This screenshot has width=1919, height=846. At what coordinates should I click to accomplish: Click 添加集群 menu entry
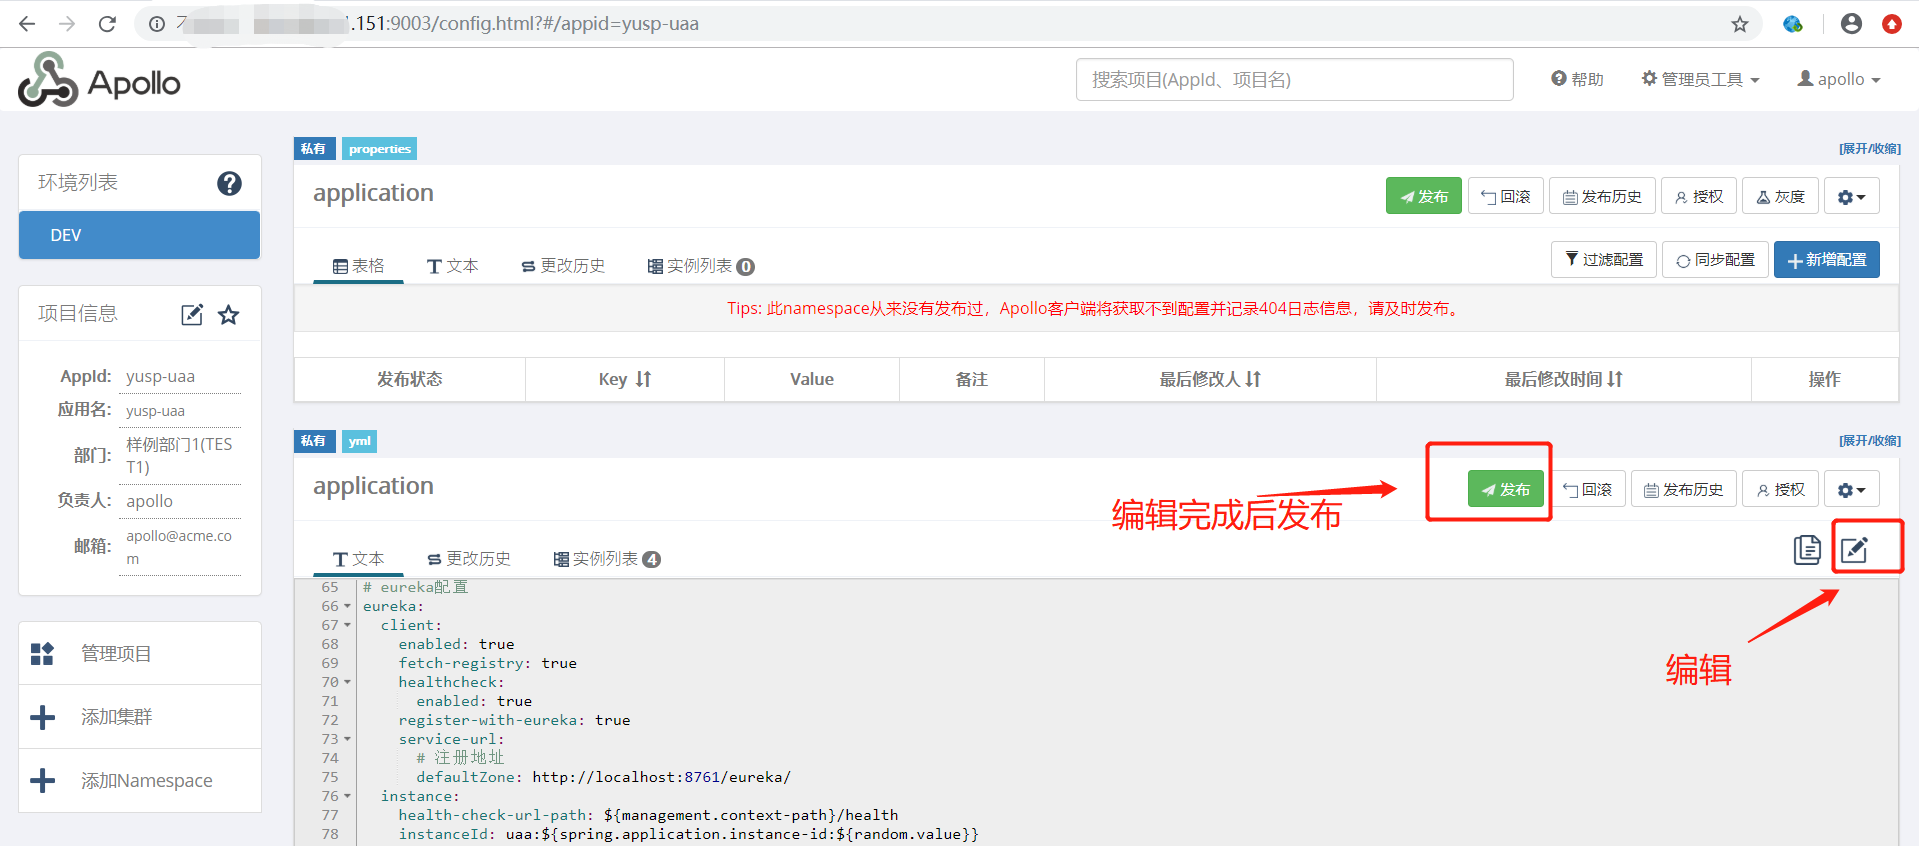tap(140, 717)
